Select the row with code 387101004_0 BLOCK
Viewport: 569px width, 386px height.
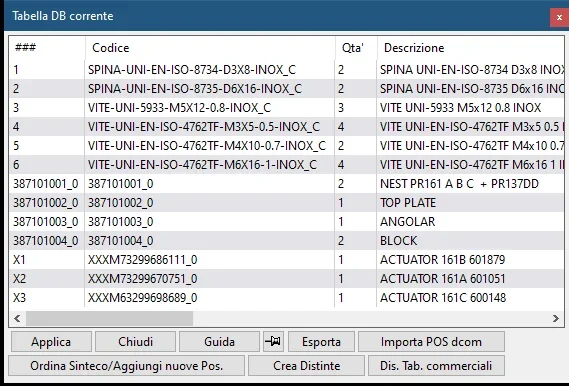click(287, 241)
